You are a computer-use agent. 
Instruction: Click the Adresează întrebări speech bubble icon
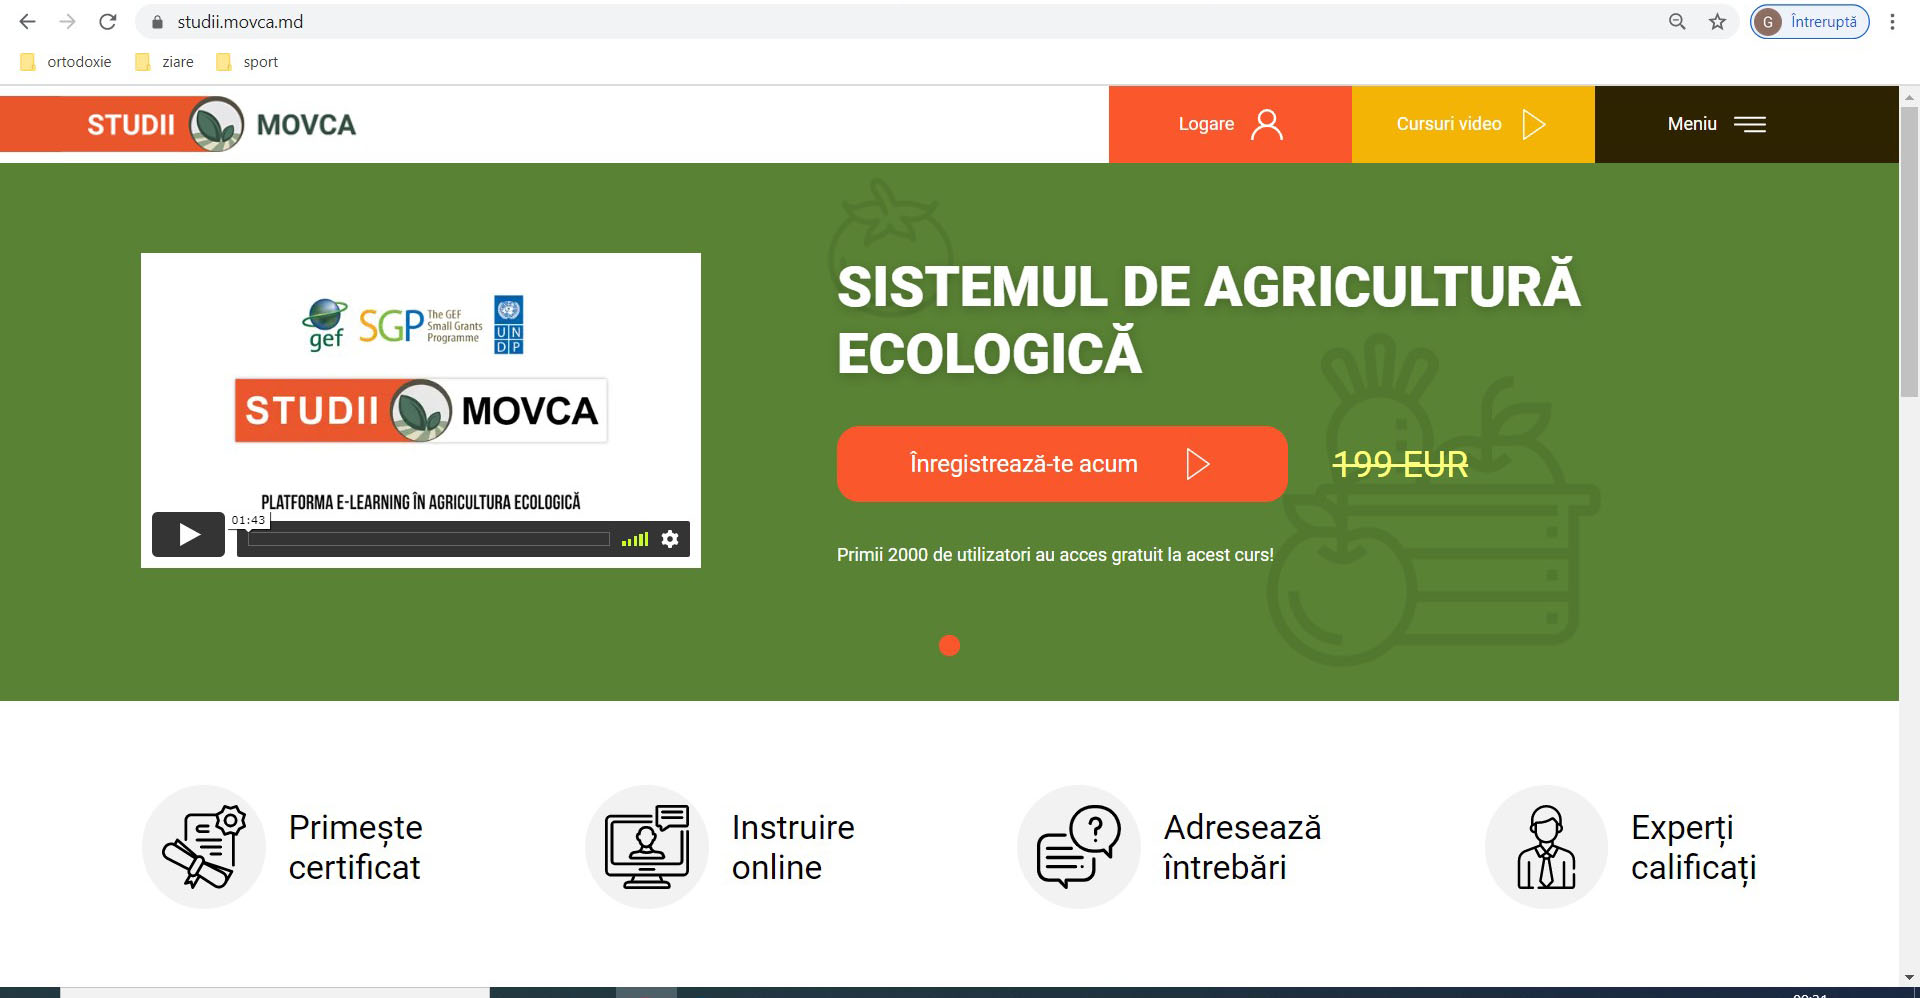coord(1077,846)
